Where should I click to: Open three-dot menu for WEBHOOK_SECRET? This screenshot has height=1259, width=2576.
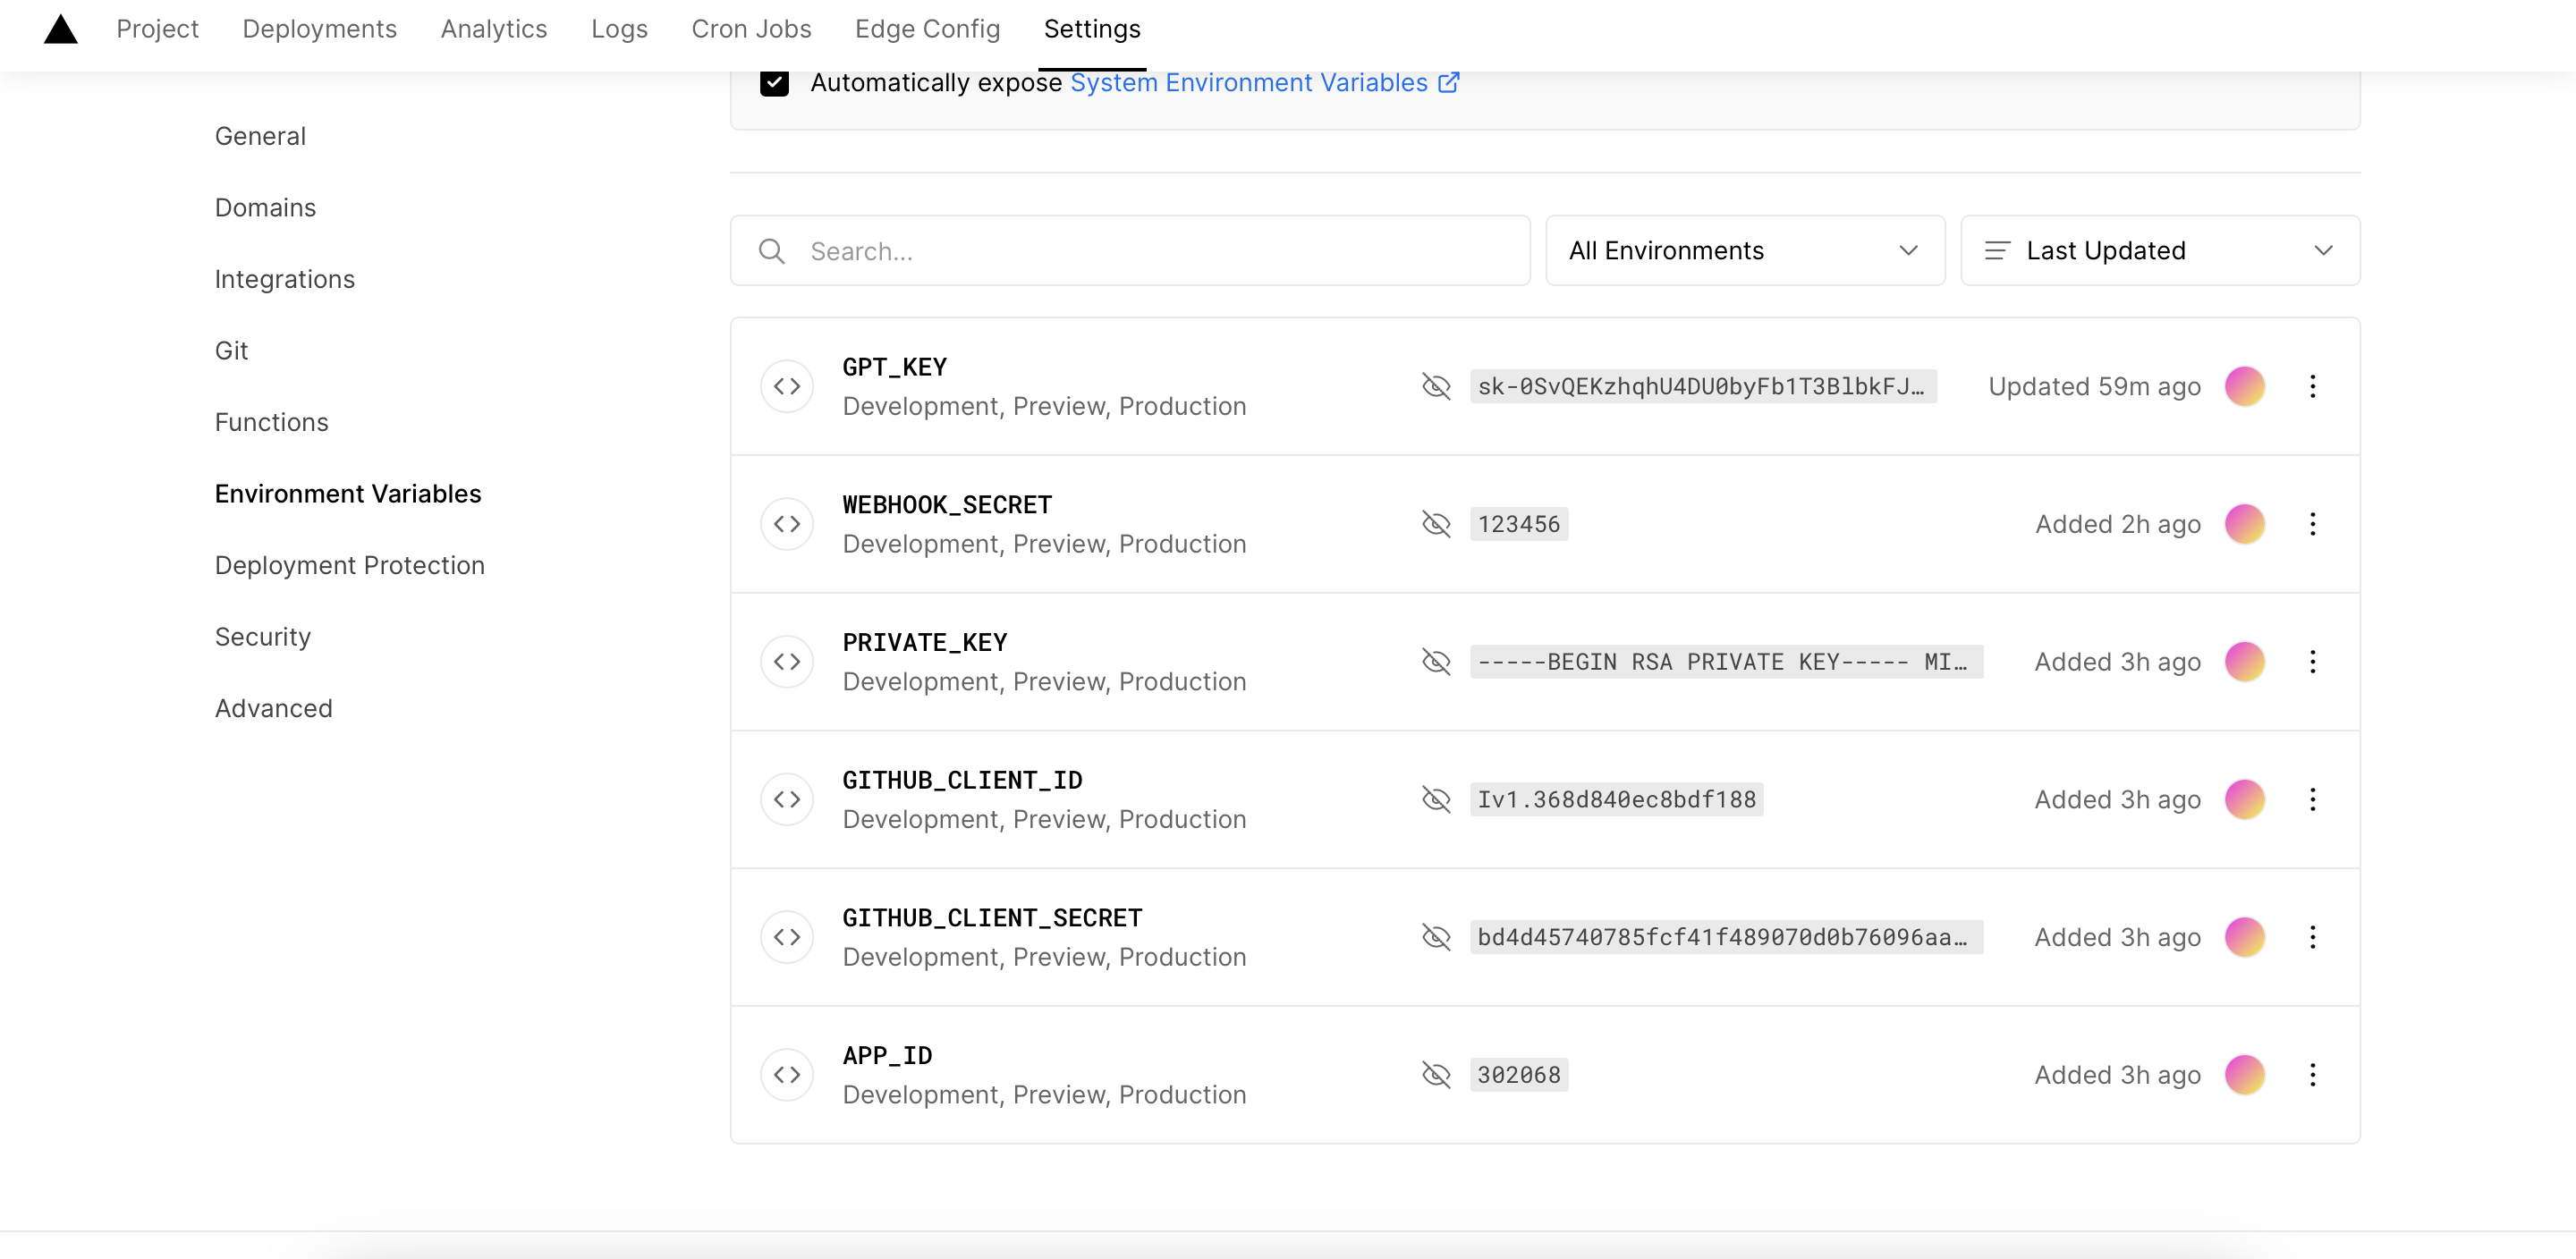(2312, 524)
